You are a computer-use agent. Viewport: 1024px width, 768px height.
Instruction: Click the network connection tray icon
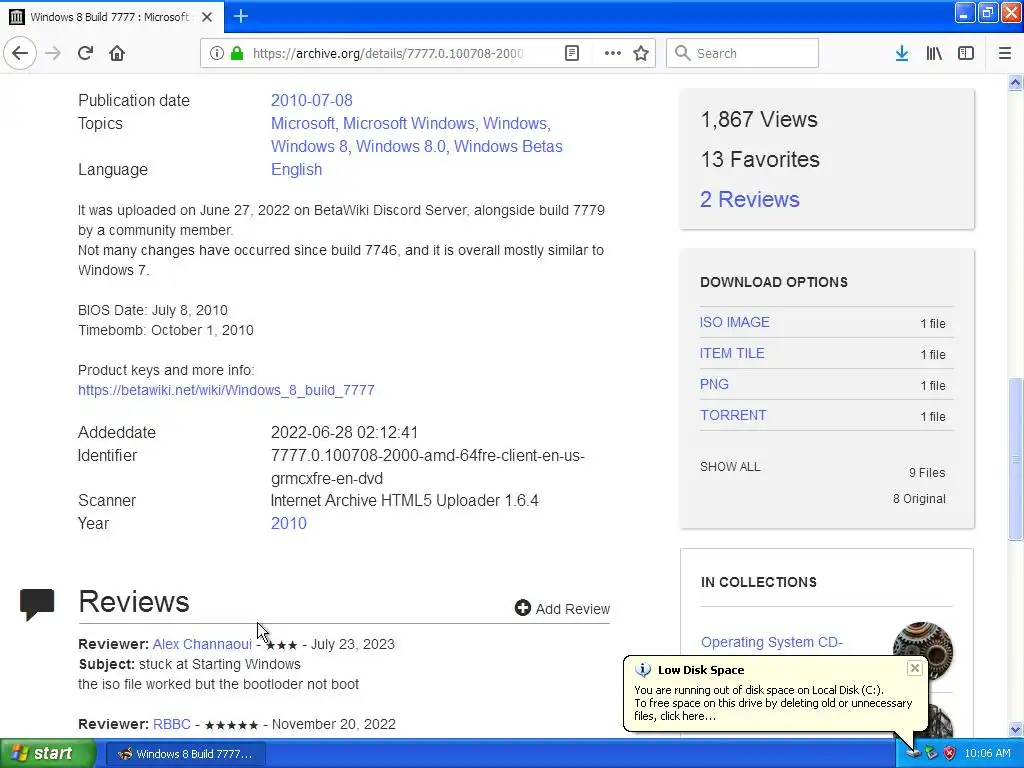[931, 753]
